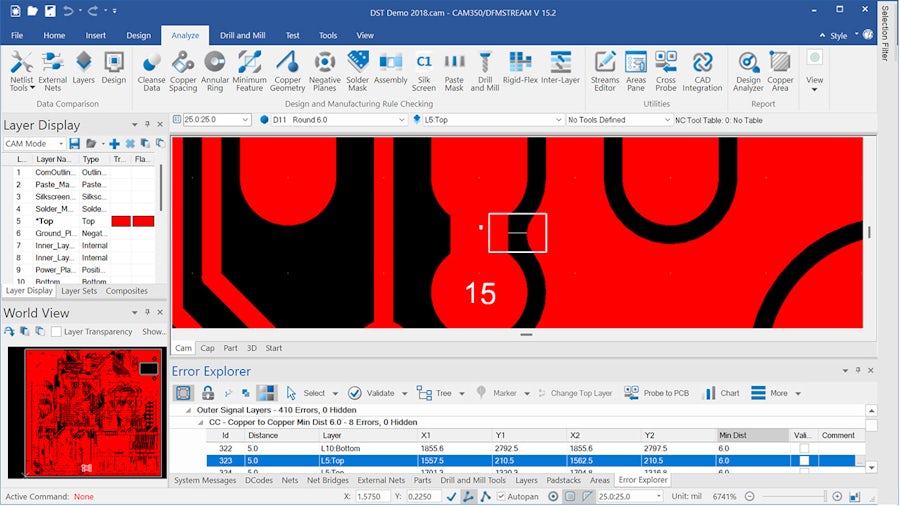Open the L5:Top layer dropdown
This screenshot has height=506, width=900.
point(493,119)
